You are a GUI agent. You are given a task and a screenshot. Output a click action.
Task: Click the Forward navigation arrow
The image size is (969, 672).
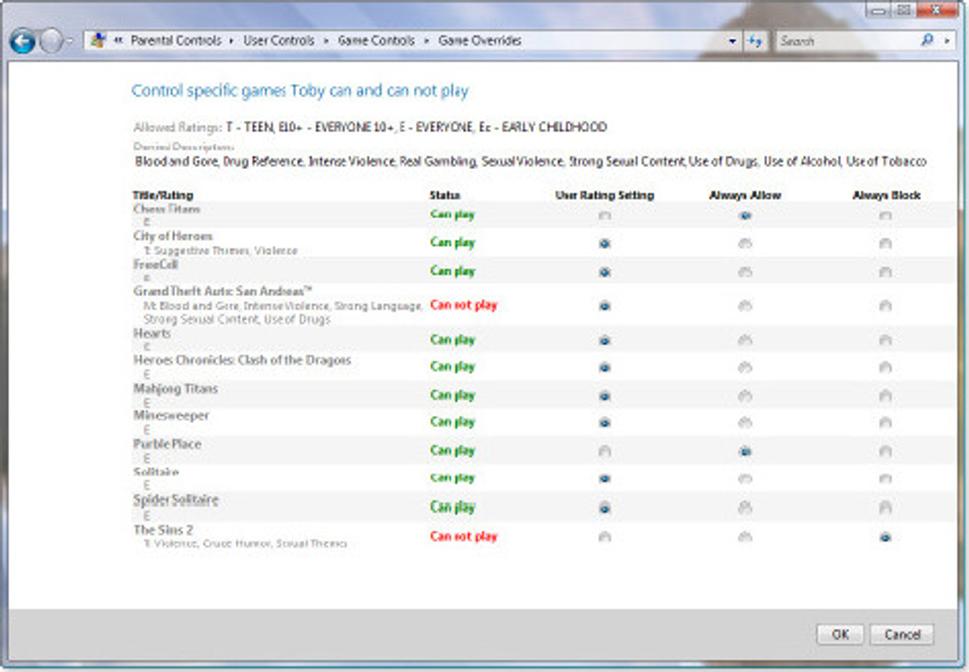(x=51, y=41)
